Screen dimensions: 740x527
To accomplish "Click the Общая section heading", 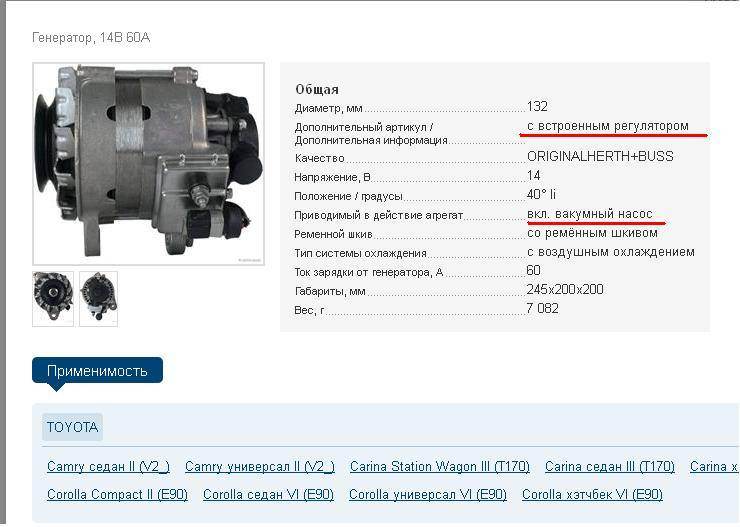I will point(317,89).
